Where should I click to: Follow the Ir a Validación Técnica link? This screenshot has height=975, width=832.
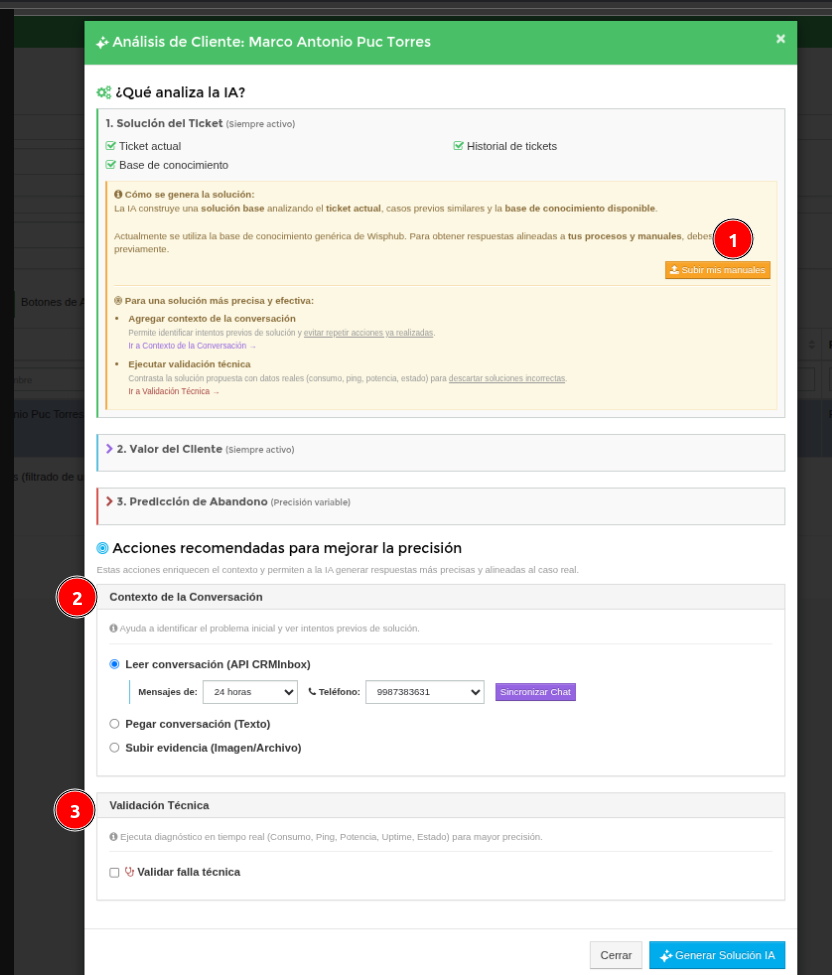point(173,392)
